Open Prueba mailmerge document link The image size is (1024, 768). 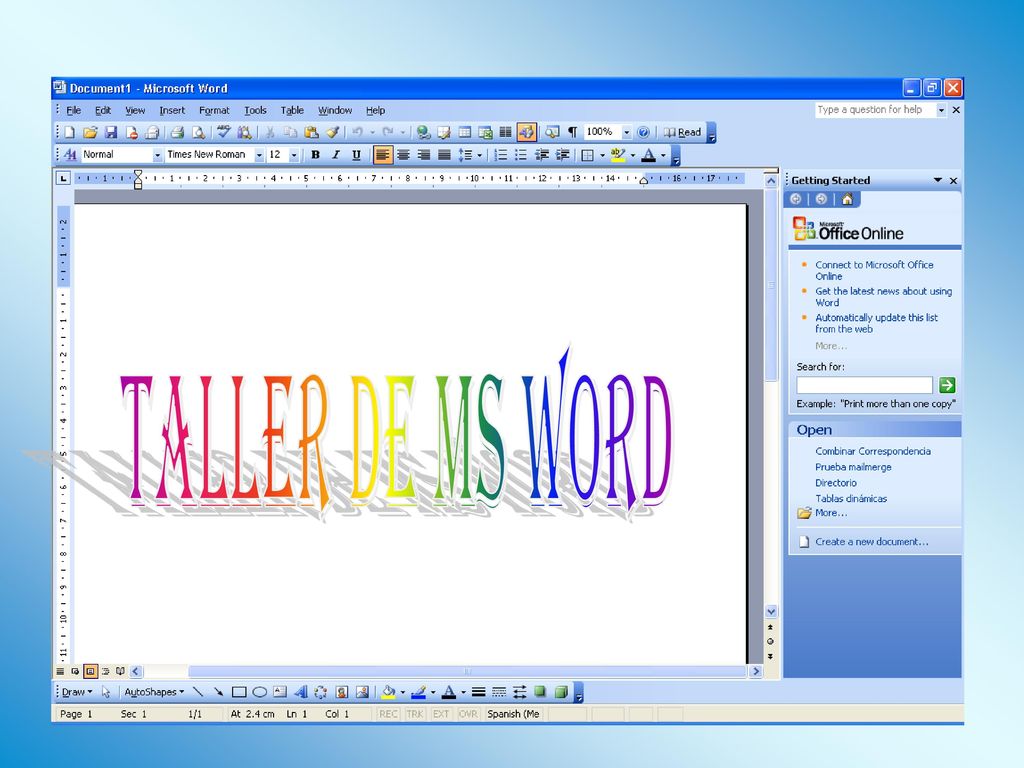pos(853,467)
